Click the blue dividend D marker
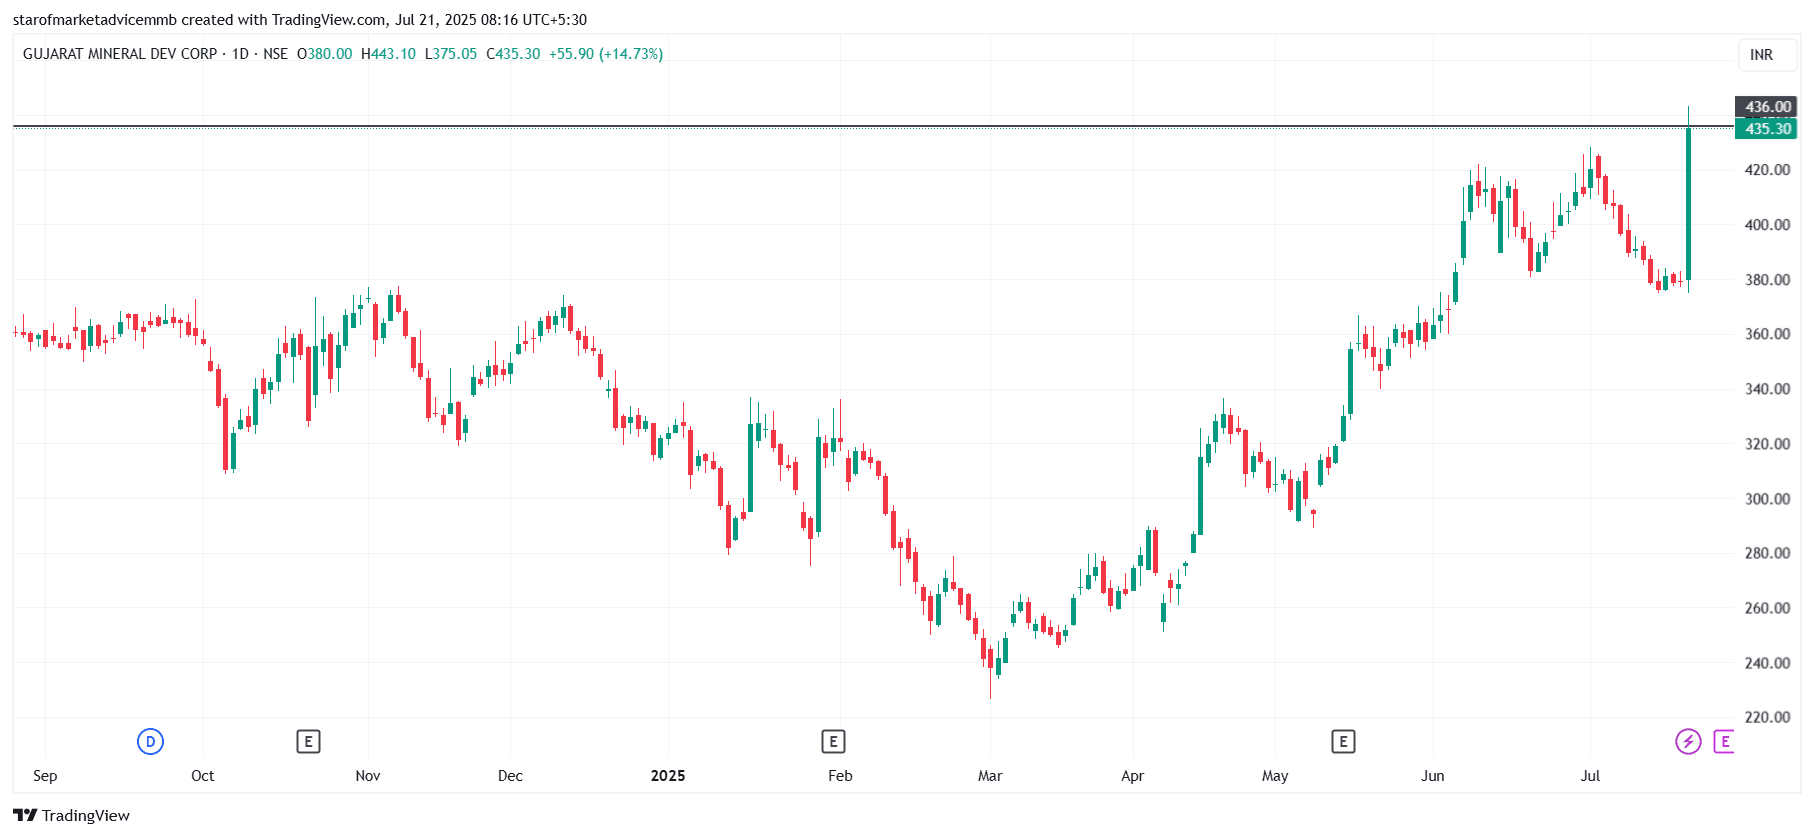 (150, 742)
